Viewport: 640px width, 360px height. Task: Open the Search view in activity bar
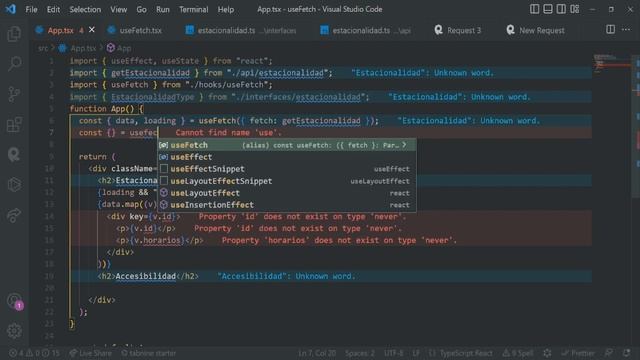[14, 64]
